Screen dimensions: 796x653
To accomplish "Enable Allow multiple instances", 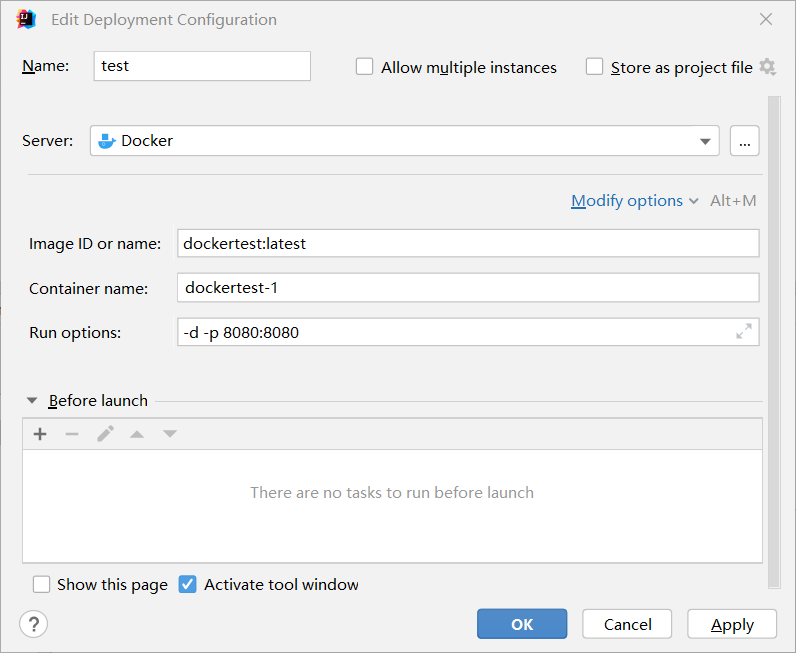I will pyautogui.click(x=365, y=67).
